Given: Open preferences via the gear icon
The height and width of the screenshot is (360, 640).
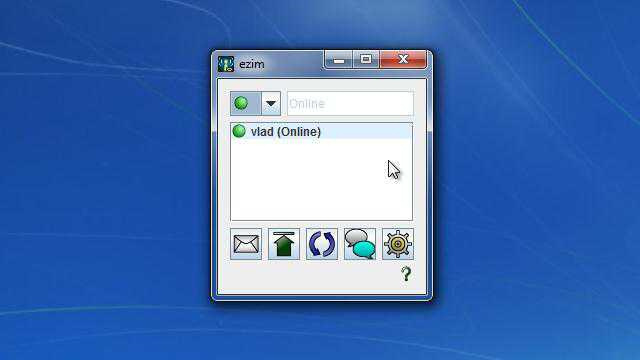Looking at the screenshot, I should point(398,244).
